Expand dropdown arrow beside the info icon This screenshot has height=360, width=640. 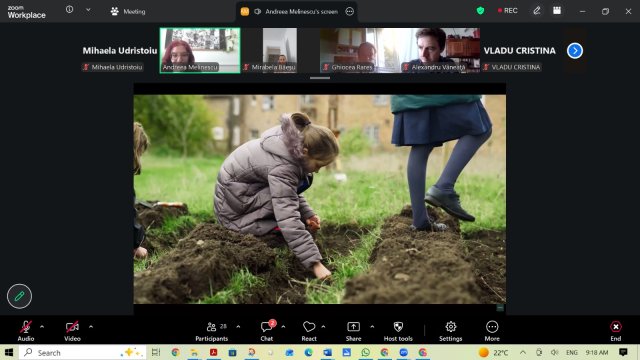[x=88, y=10]
